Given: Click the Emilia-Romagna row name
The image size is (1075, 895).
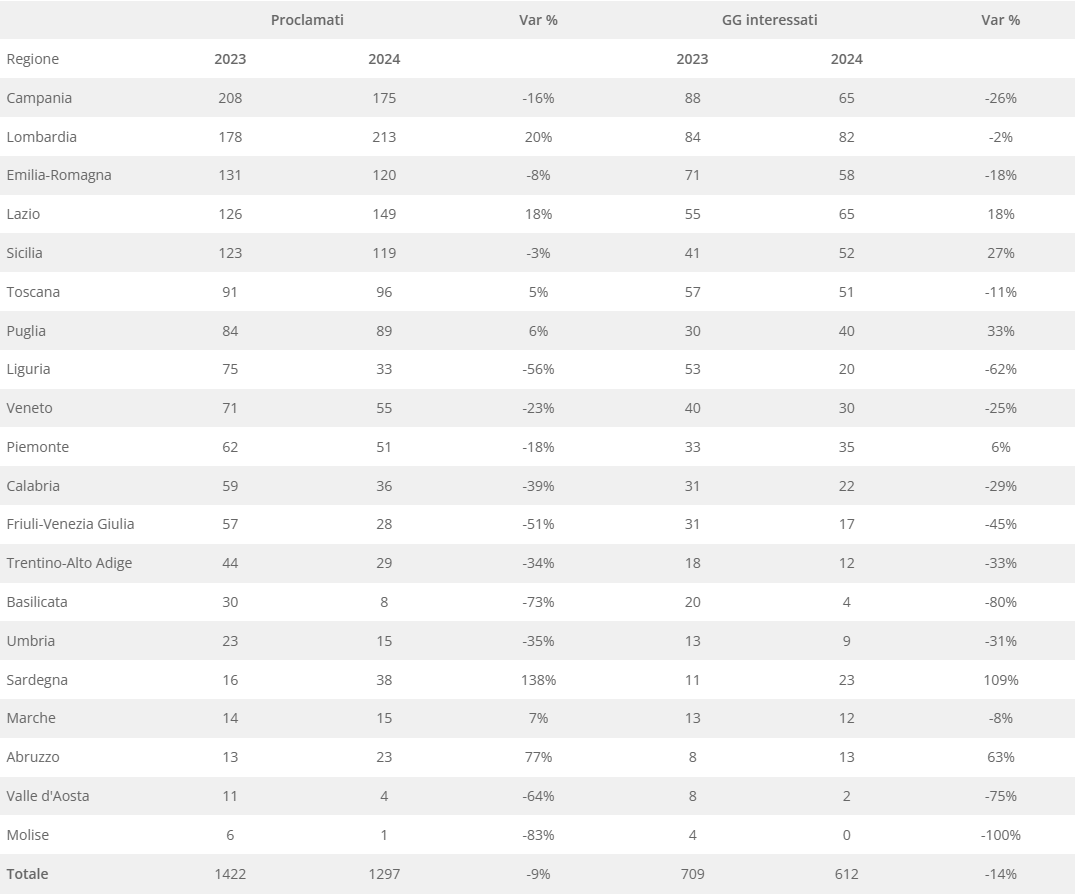Looking at the screenshot, I should click(59, 175).
